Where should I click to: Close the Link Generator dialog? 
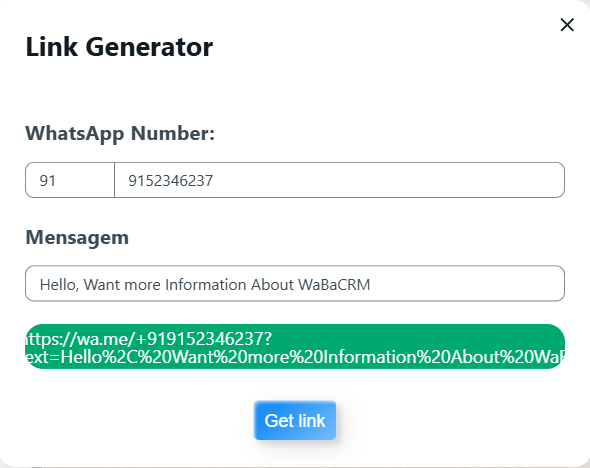[567, 25]
